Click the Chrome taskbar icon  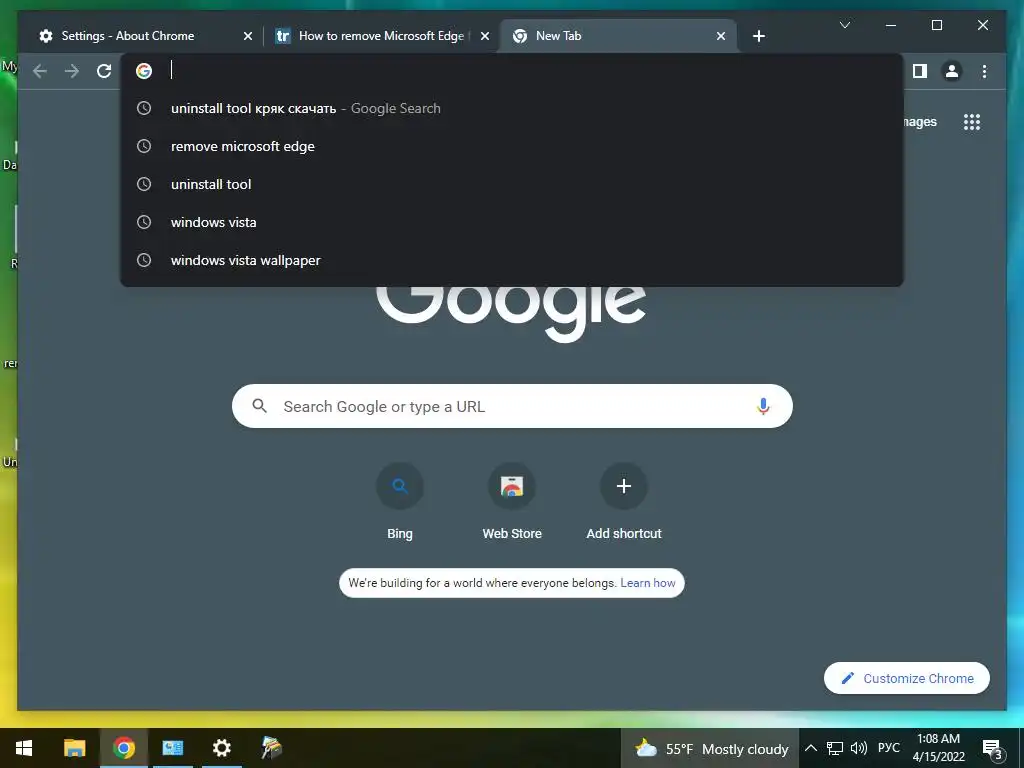pos(123,748)
